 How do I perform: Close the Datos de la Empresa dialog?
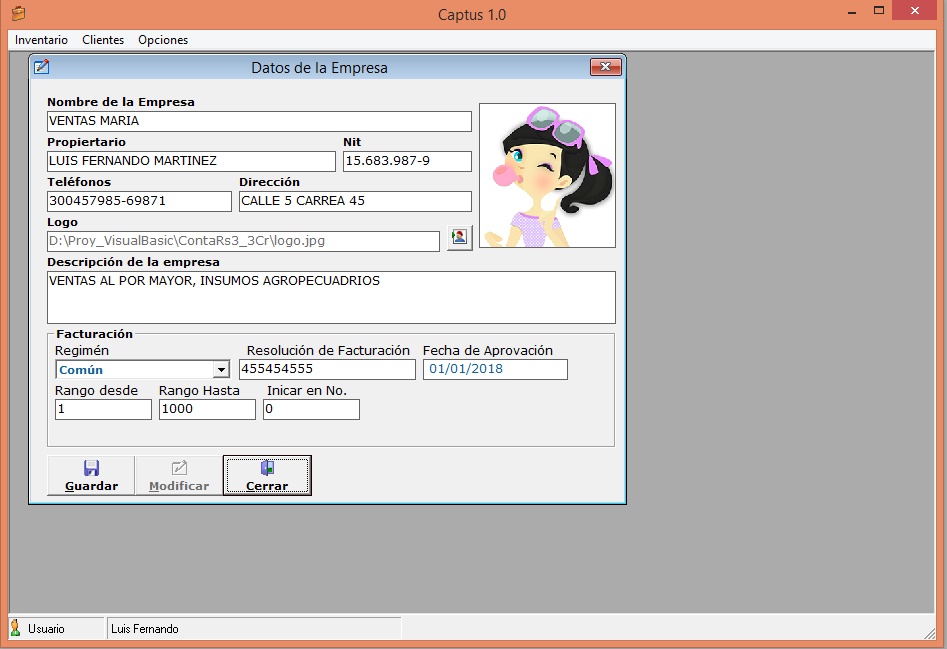tap(605, 68)
